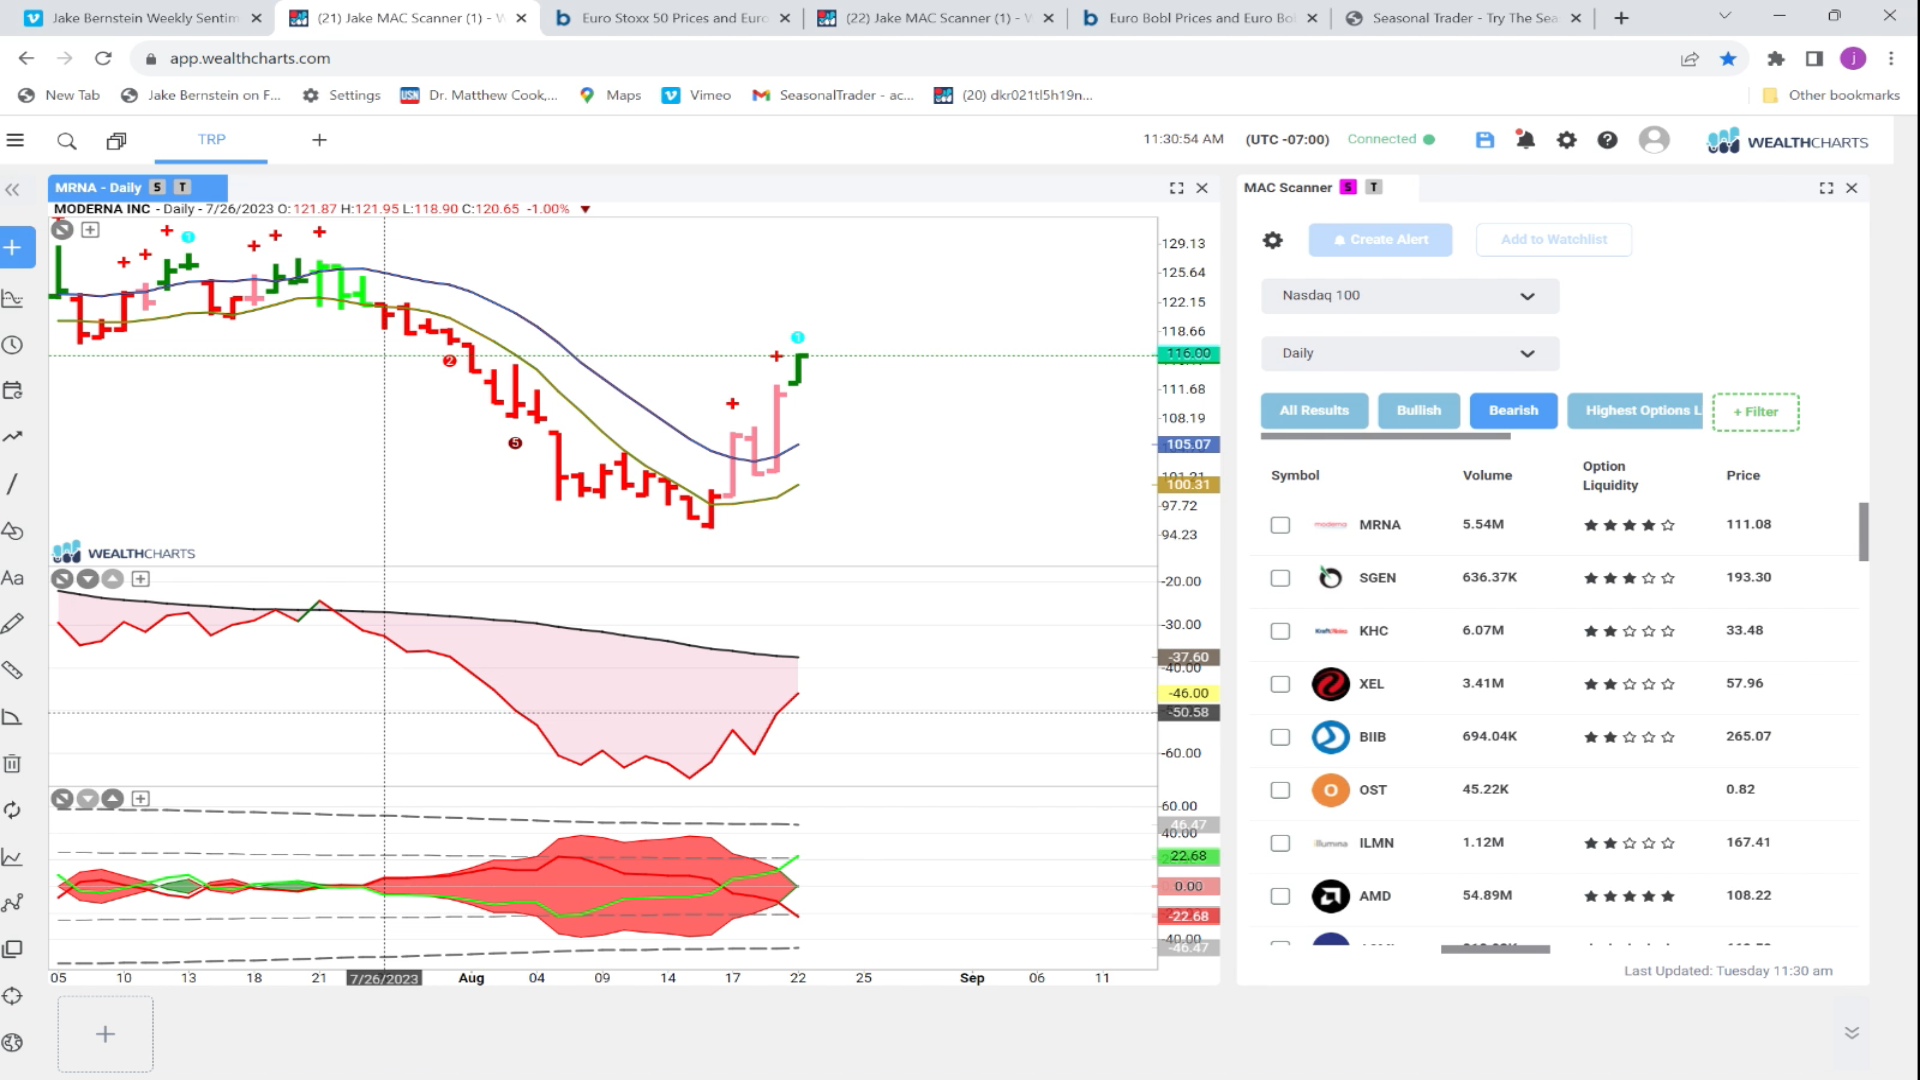The image size is (1920, 1080).
Task: Click the Create Alert button
Action: [x=1380, y=240]
